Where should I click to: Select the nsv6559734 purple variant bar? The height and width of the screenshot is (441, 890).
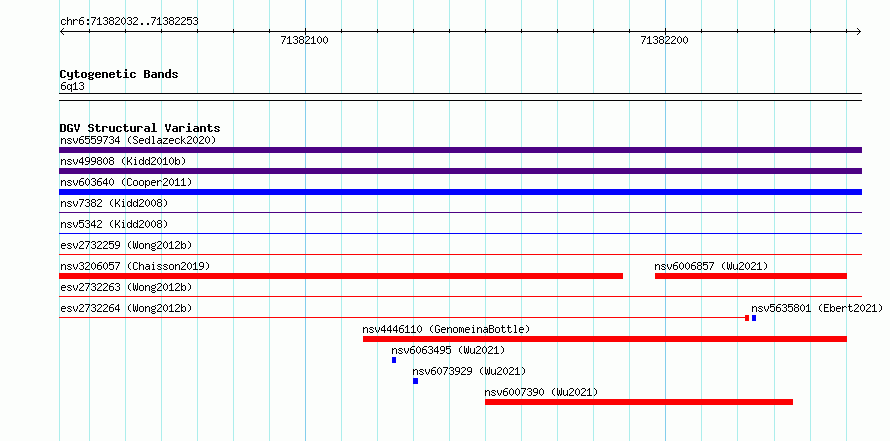coord(460,150)
